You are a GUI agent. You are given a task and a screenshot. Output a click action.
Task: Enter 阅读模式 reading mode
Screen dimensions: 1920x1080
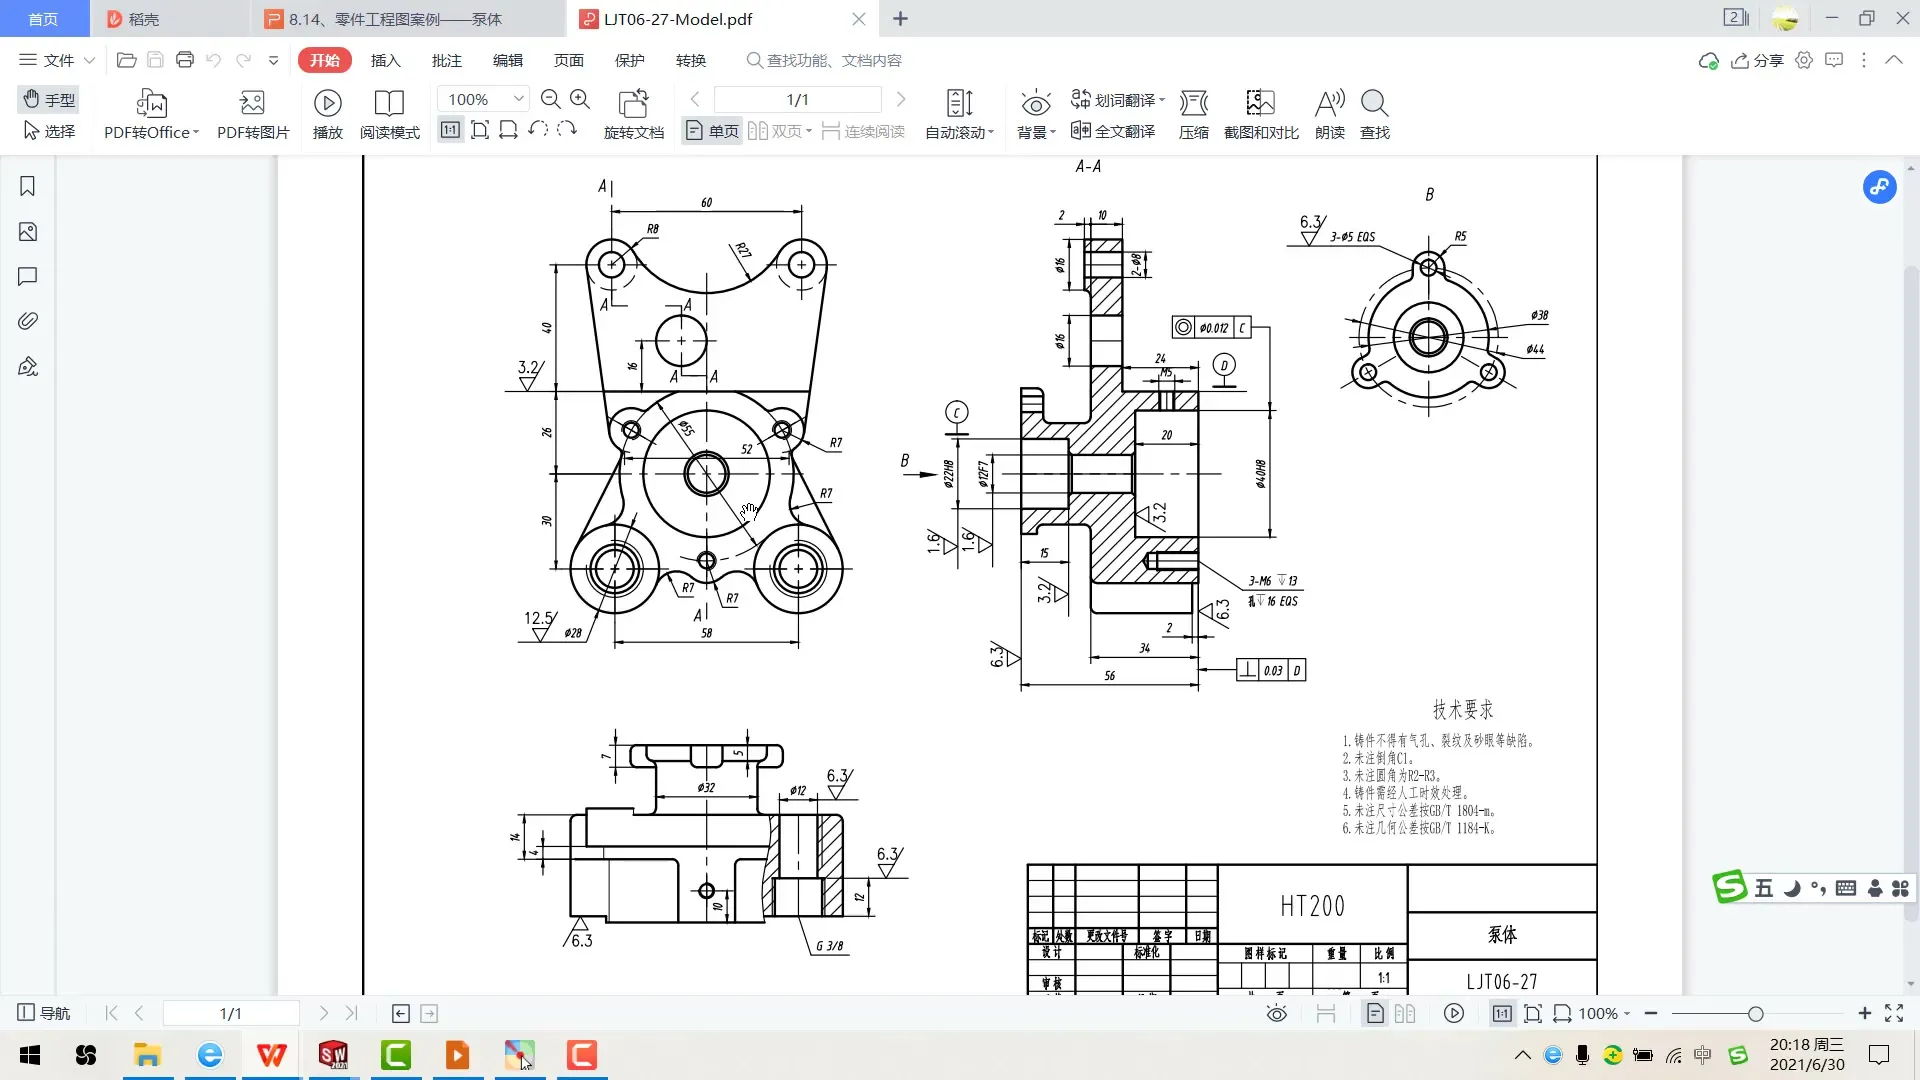[389, 113]
